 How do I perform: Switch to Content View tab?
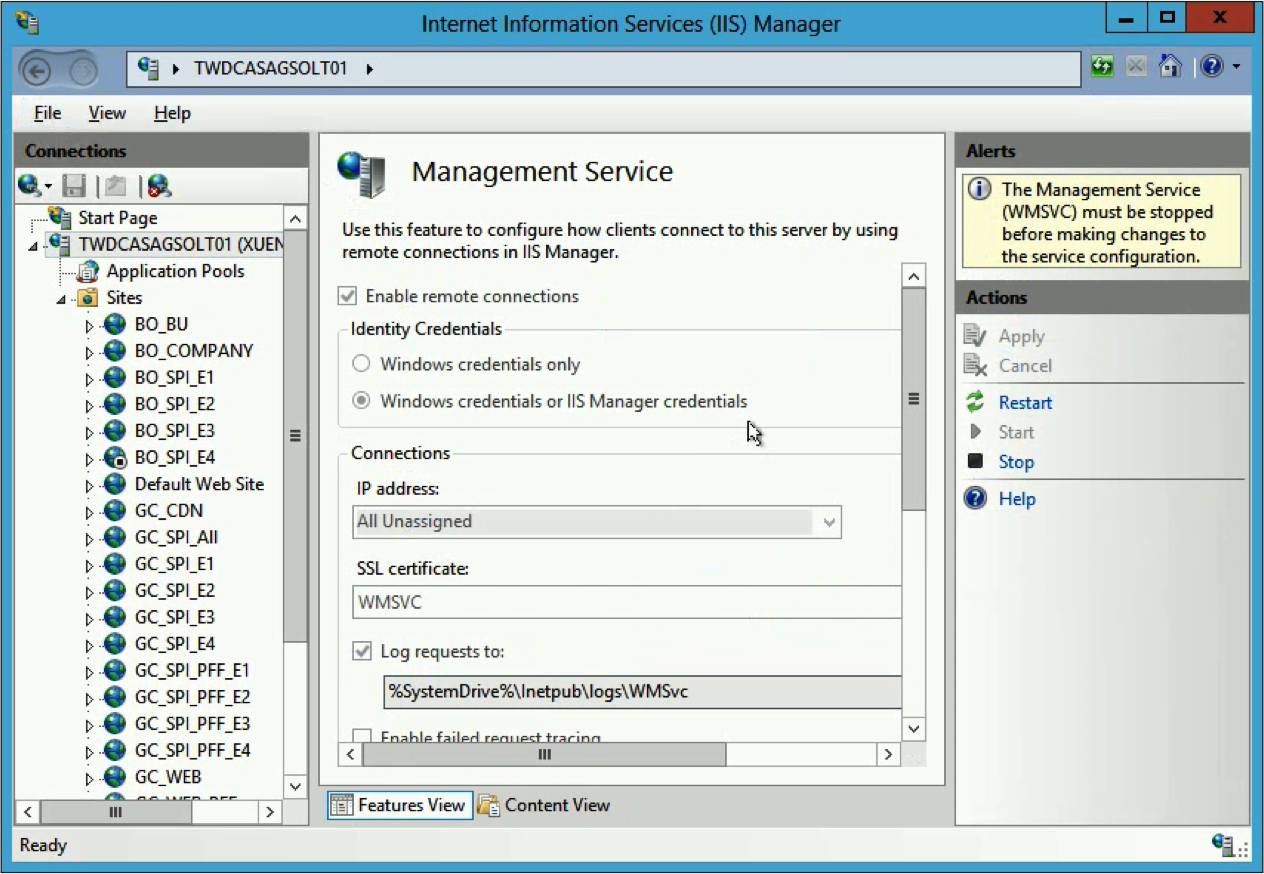pos(544,805)
